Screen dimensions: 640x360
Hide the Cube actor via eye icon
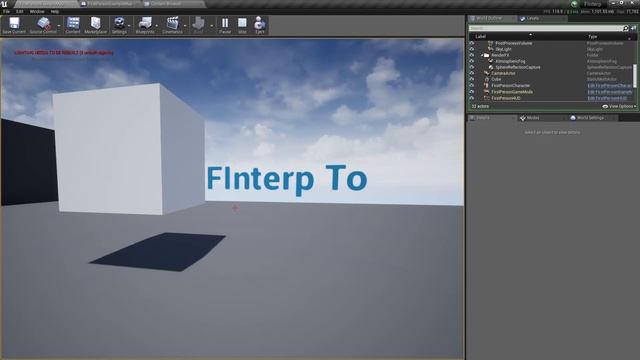click(472, 80)
